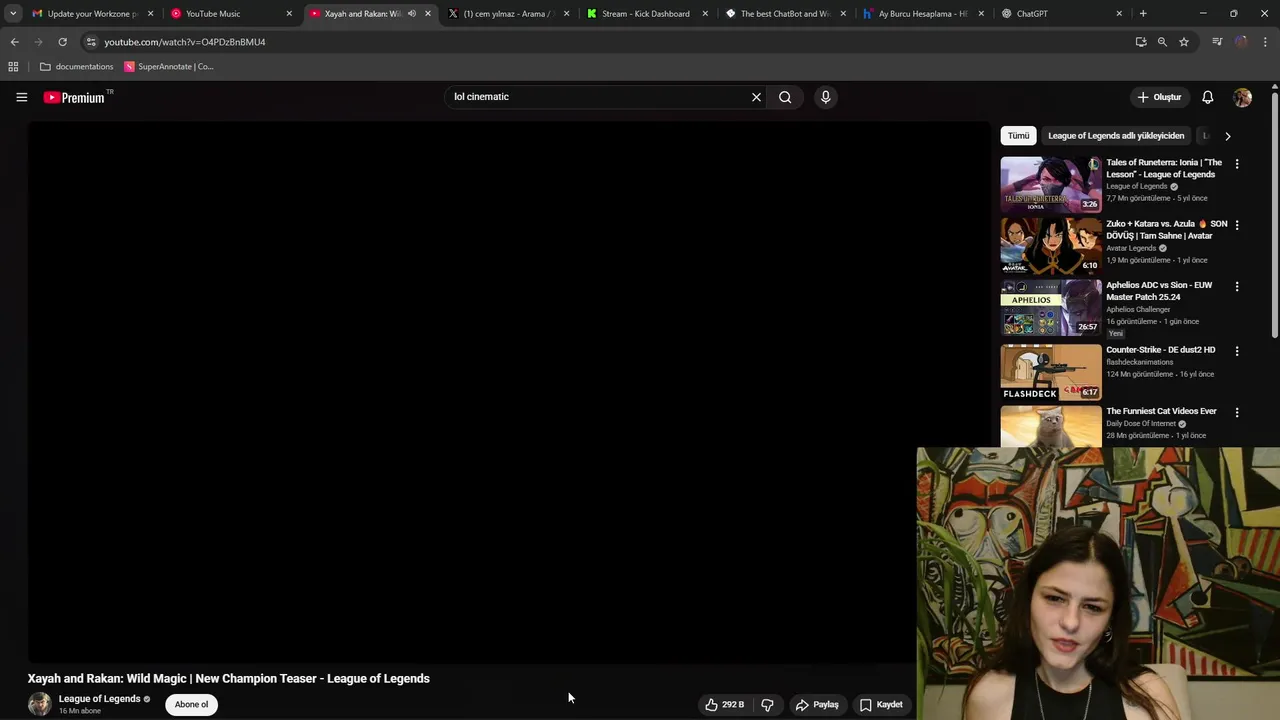
Task: Open League of Legends channel avatar
Action: click(39, 704)
